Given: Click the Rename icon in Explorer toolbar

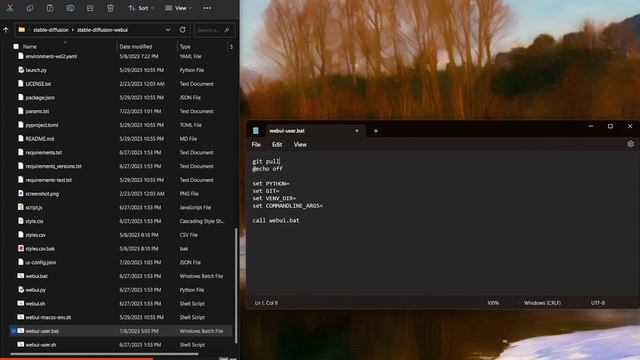Looking at the screenshot, I should pos(70,8).
